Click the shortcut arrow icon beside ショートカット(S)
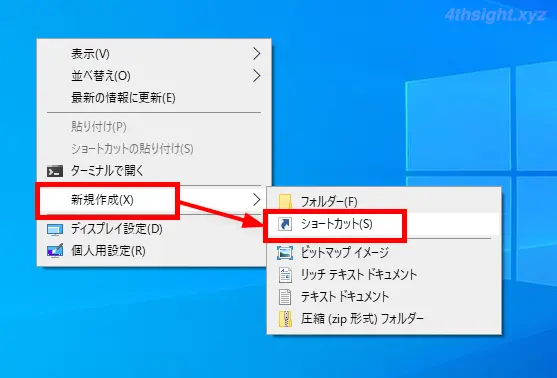557x378 pixels. click(285, 224)
